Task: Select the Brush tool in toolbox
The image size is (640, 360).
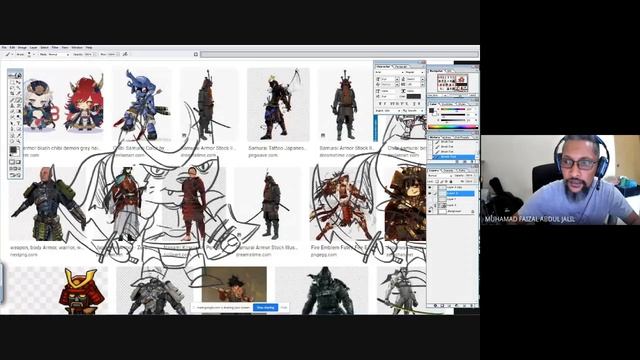Action: point(19,100)
